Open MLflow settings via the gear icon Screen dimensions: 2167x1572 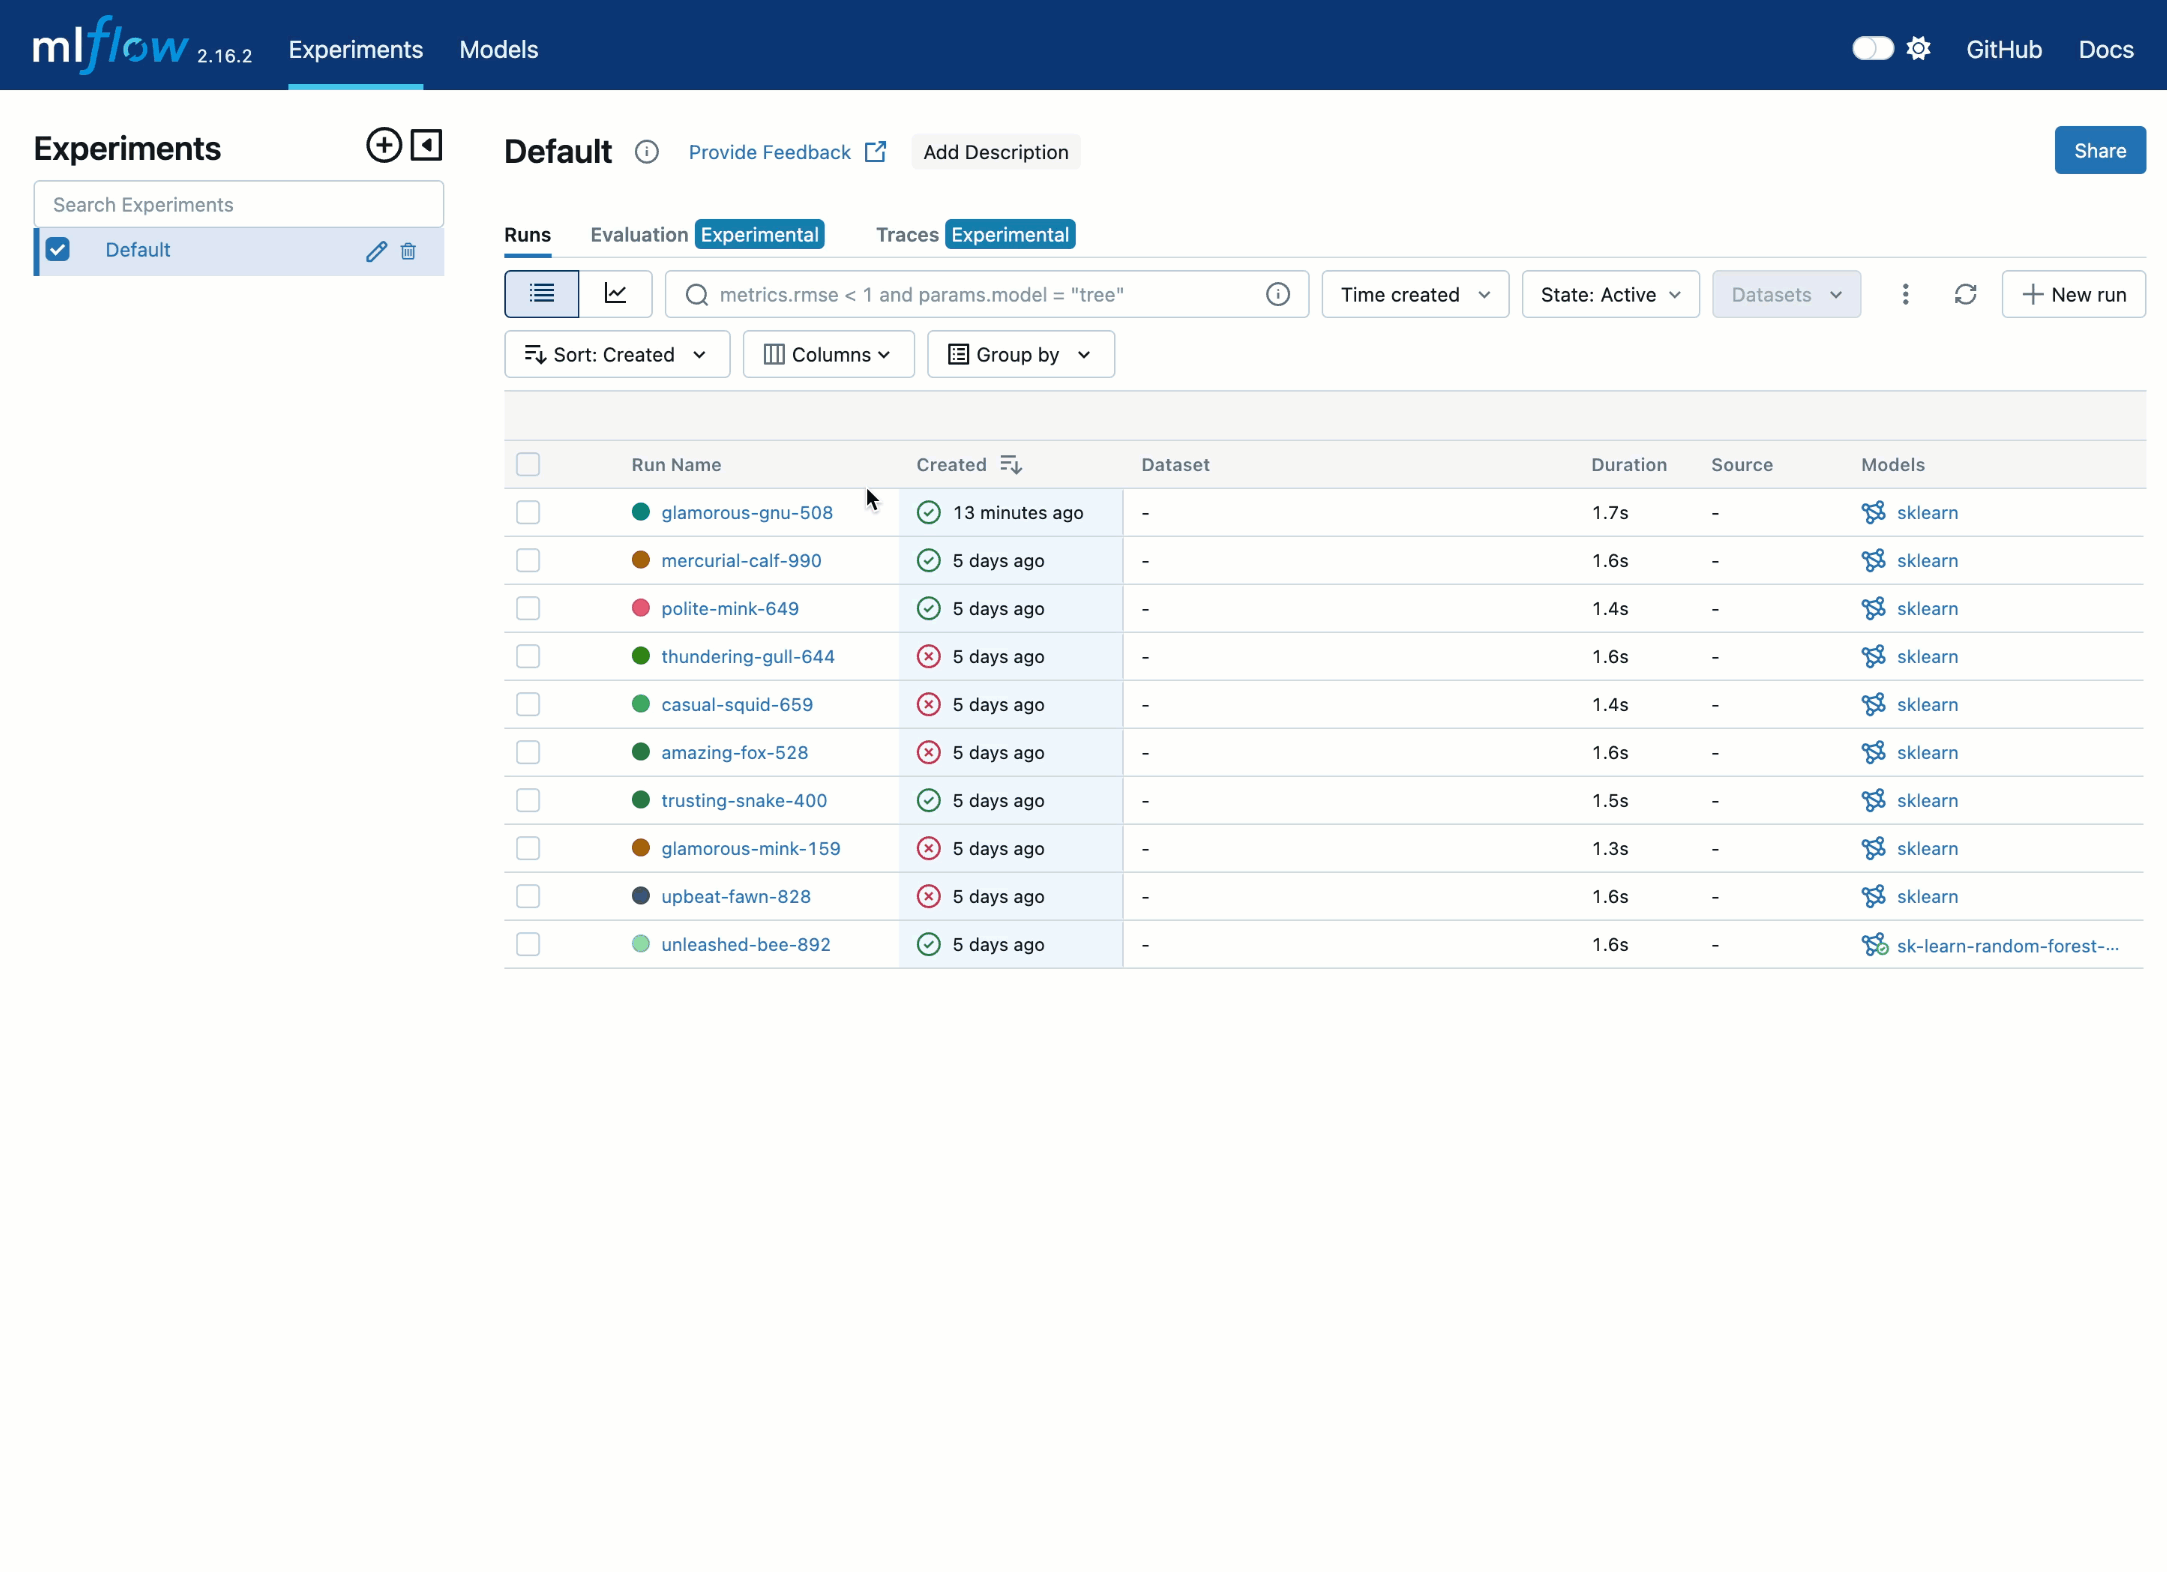coord(1920,48)
